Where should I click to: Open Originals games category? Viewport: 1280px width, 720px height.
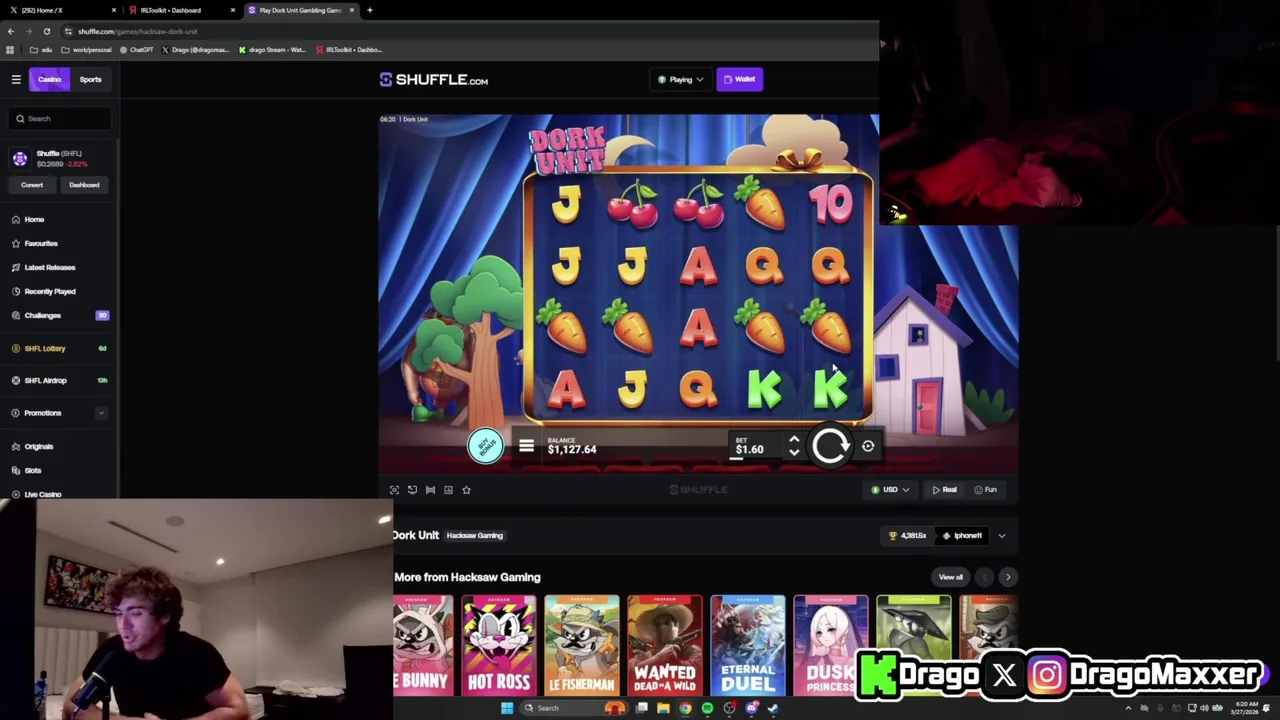(x=38, y=446)
